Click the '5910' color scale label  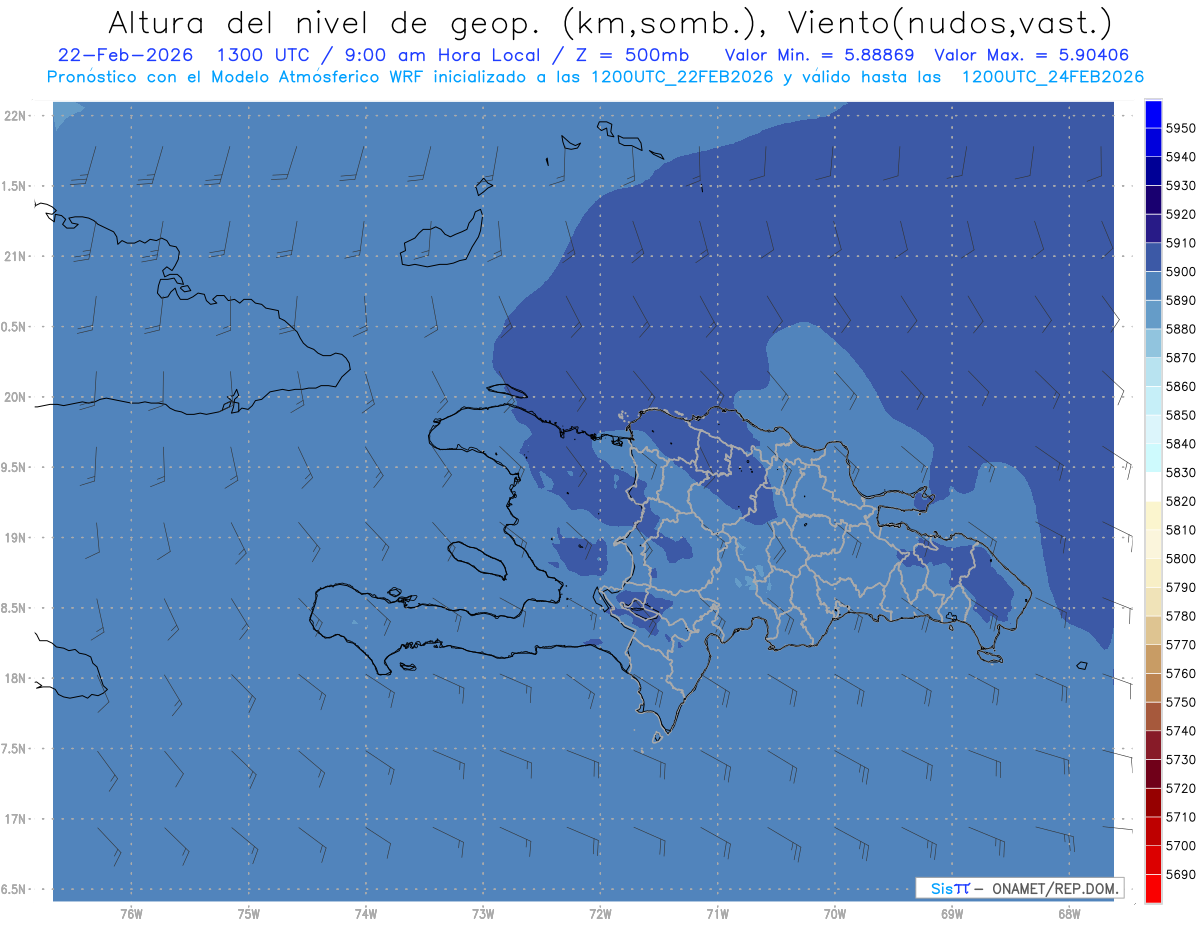(1180, 243)
